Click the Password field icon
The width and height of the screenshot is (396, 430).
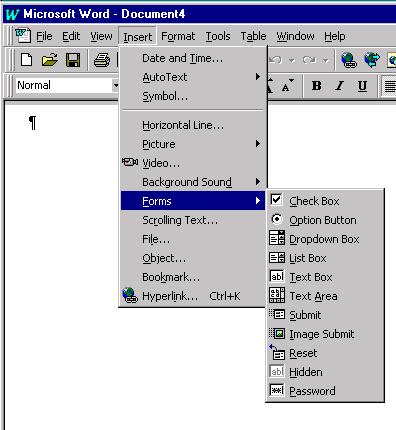[x=277, y=390]
